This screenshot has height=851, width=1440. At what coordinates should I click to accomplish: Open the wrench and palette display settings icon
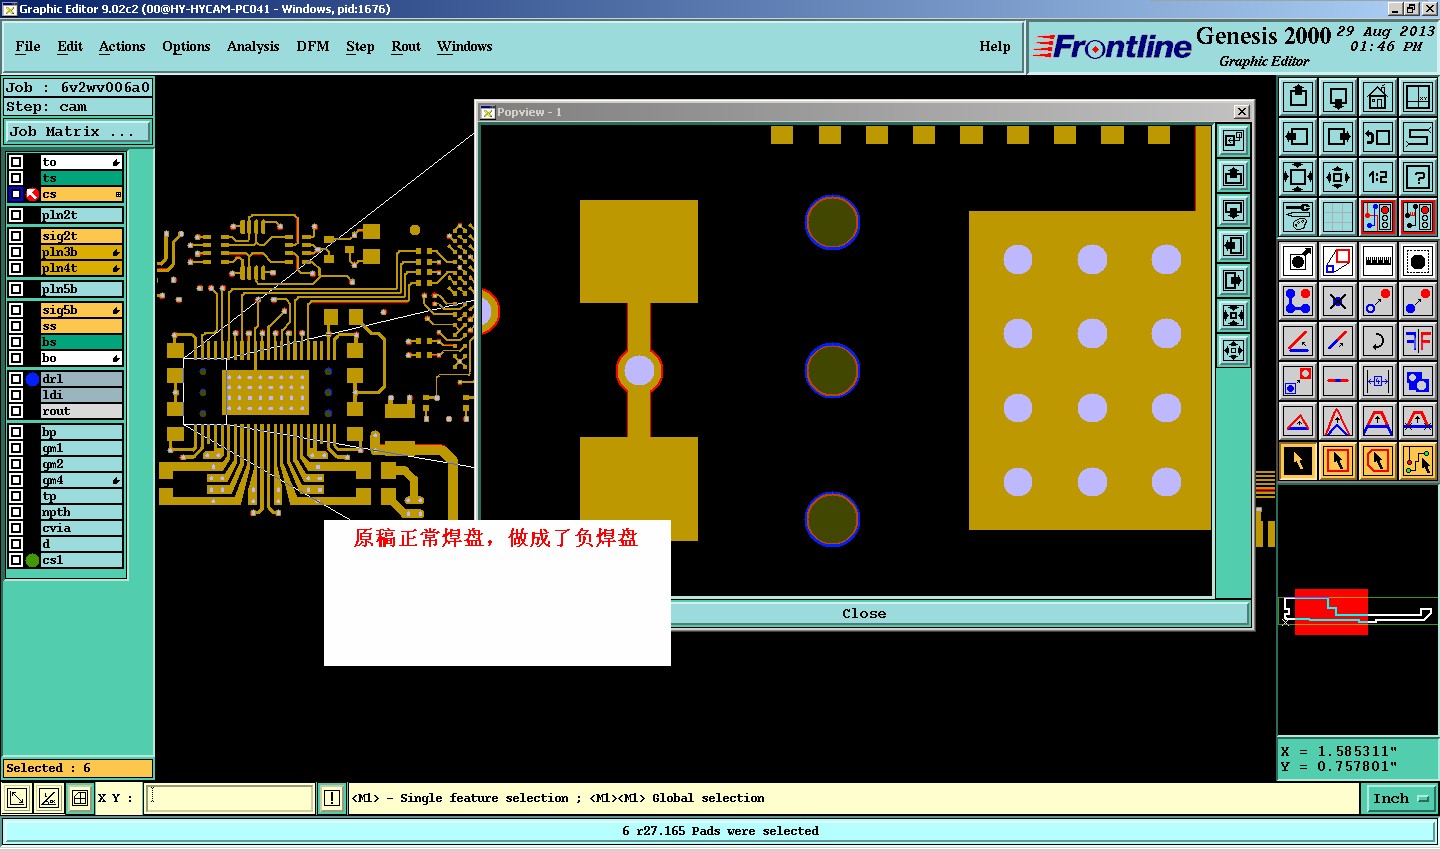1298,217
